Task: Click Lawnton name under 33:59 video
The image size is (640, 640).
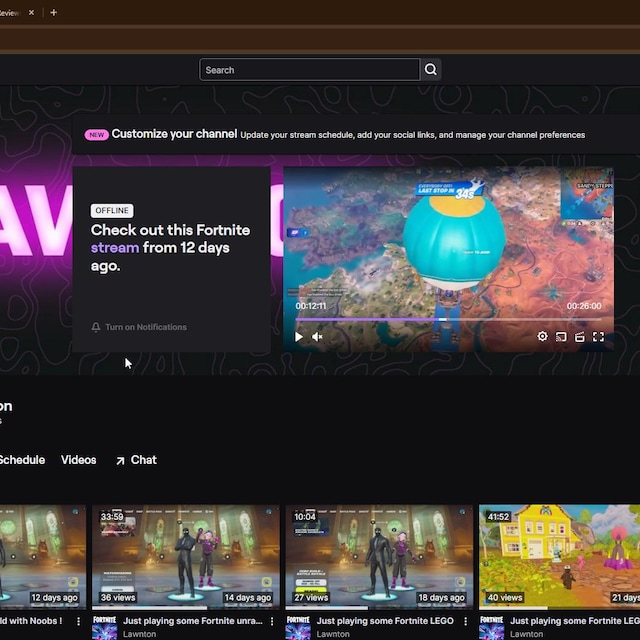Action: click(140, 634)
